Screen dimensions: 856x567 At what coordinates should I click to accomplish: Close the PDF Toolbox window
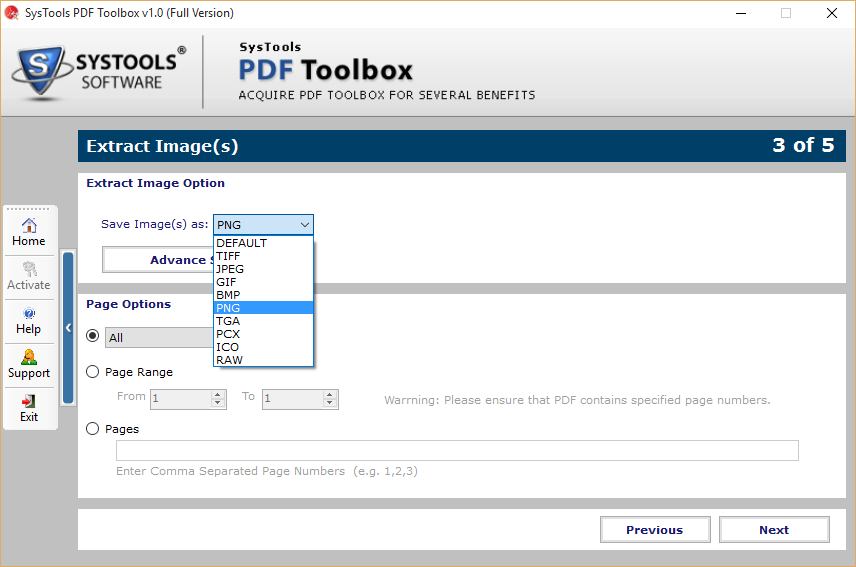[831, 13]
